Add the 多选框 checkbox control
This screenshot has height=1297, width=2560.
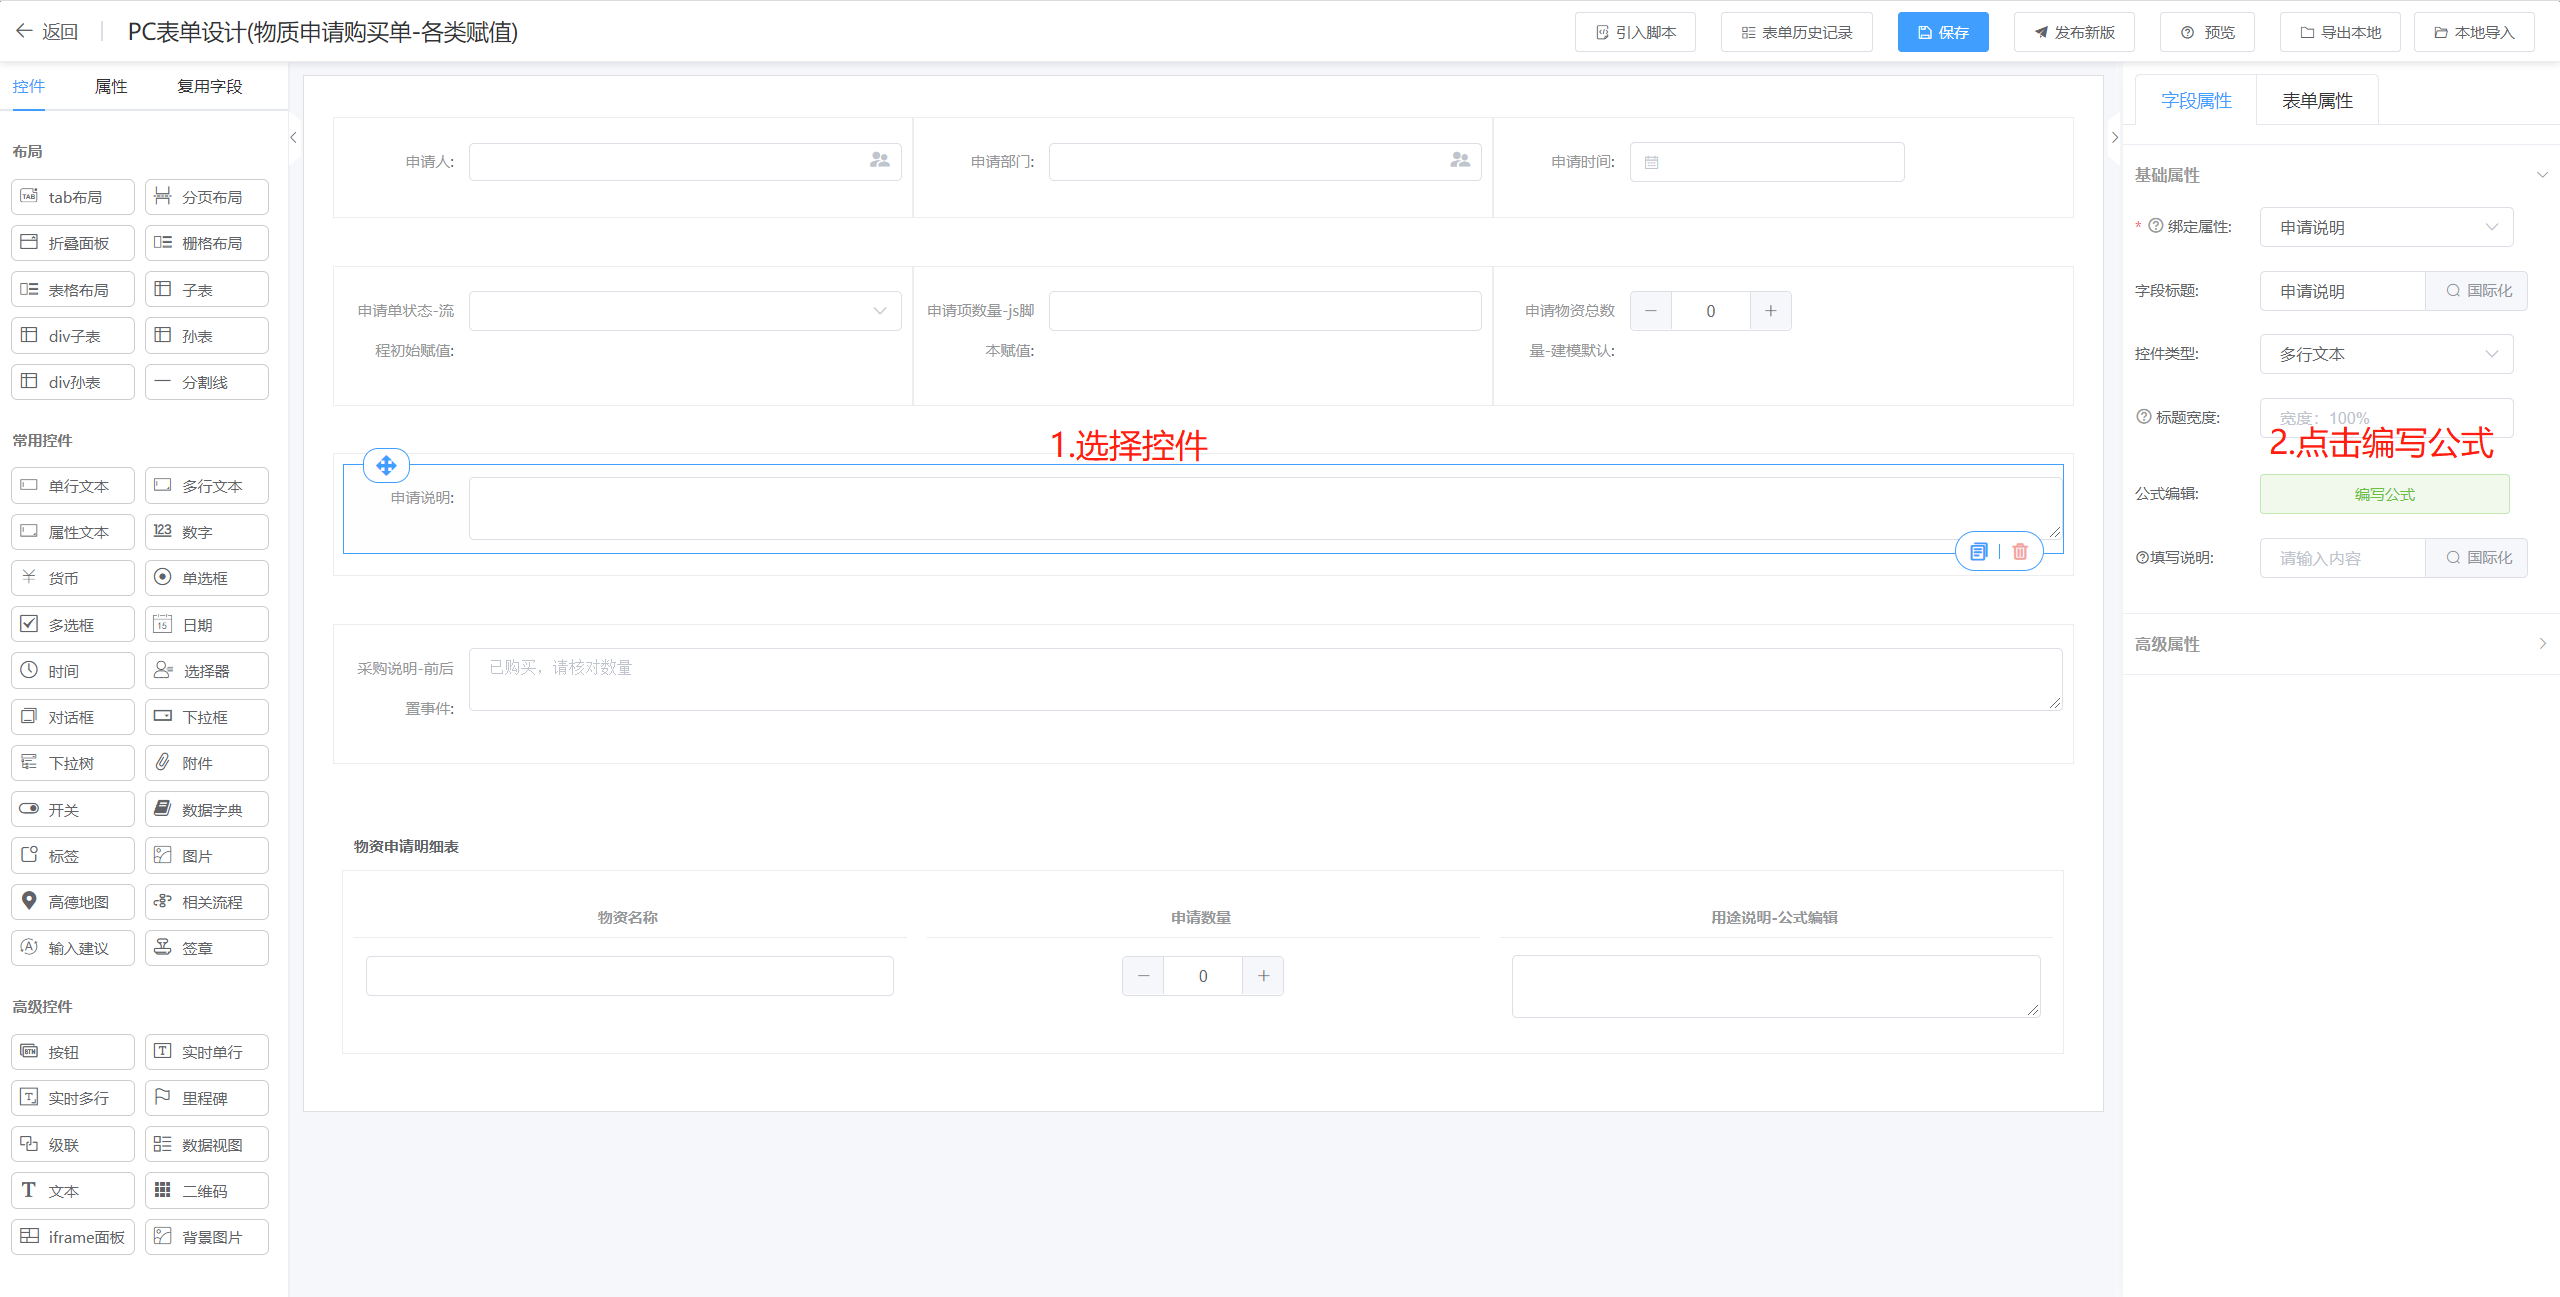(73, 624)
